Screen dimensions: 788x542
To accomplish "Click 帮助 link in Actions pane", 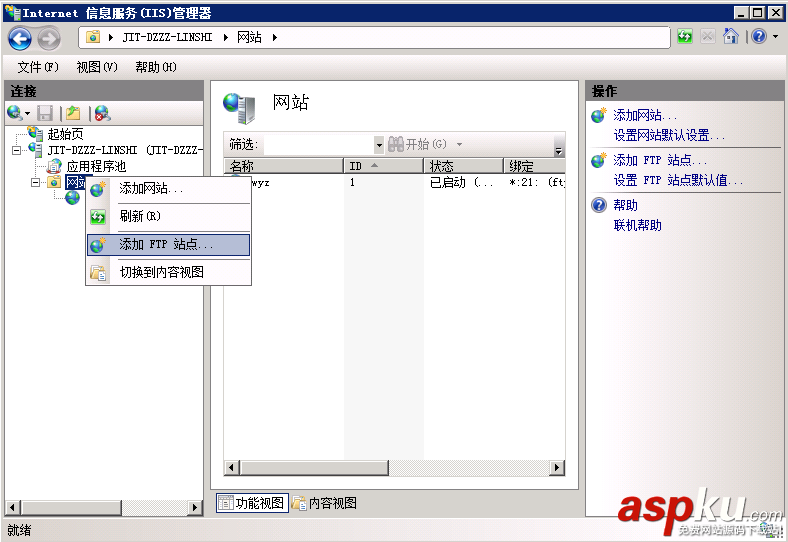I will coord(625,205).
